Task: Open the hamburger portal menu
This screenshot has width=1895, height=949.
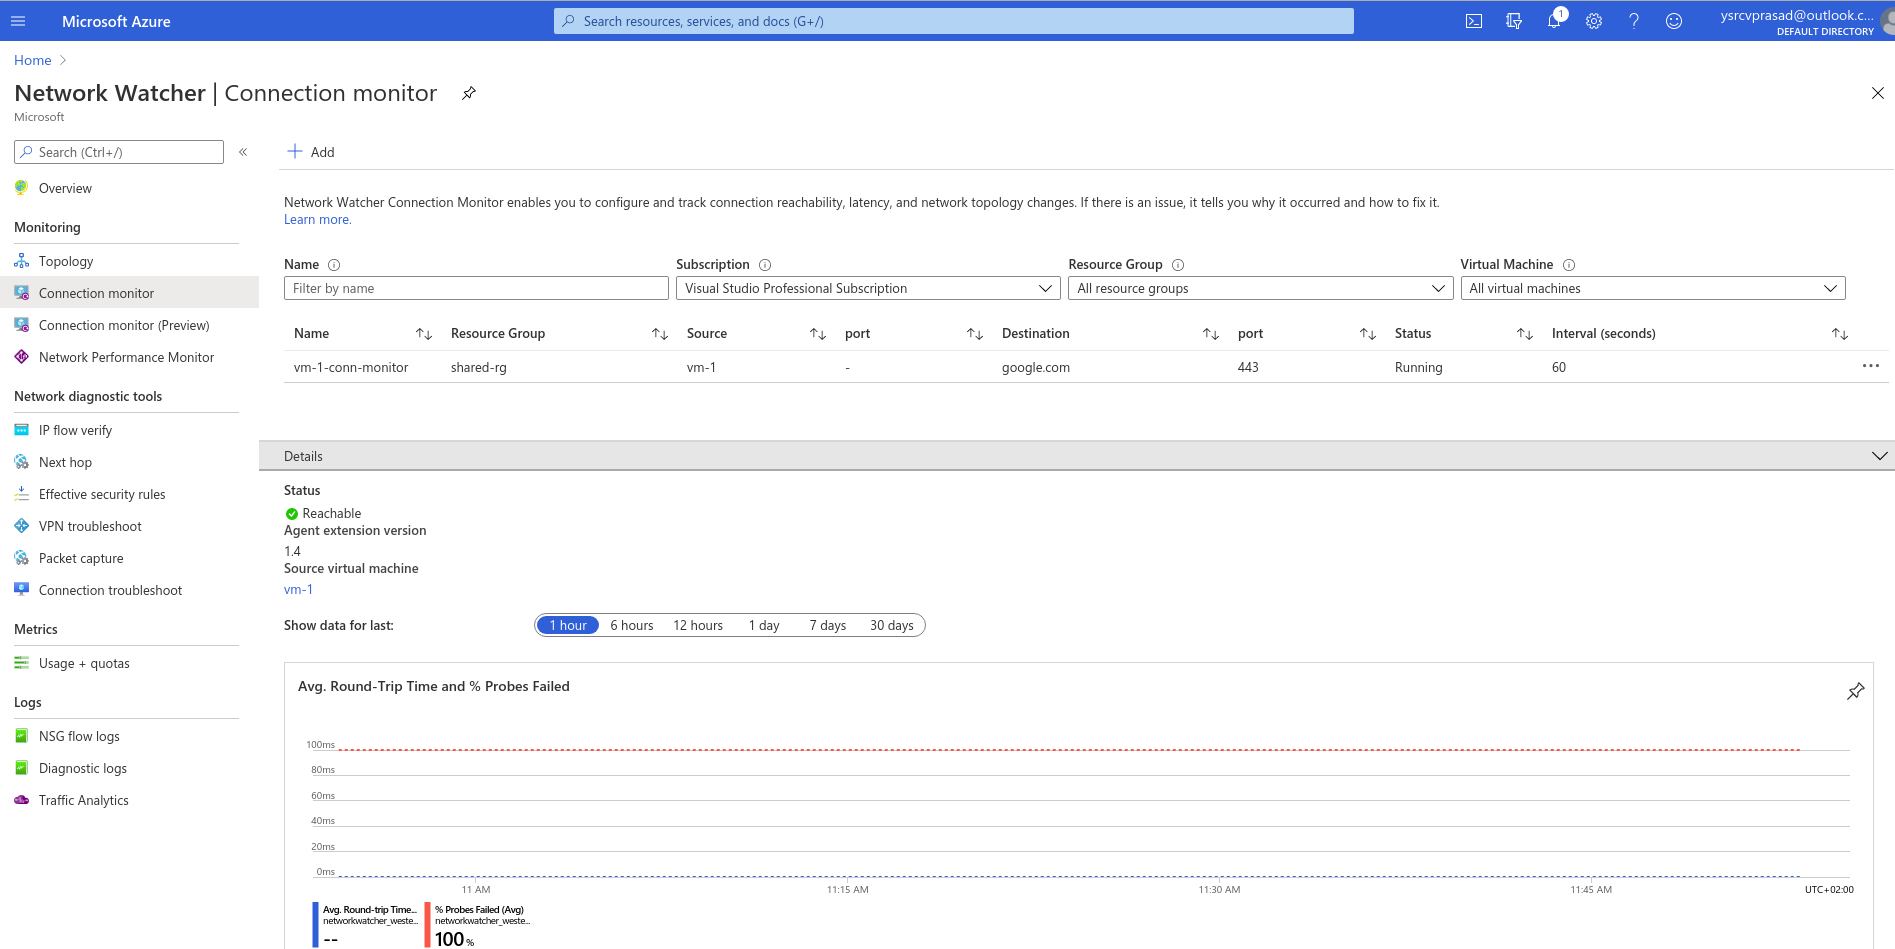Action: pos(18,21)
